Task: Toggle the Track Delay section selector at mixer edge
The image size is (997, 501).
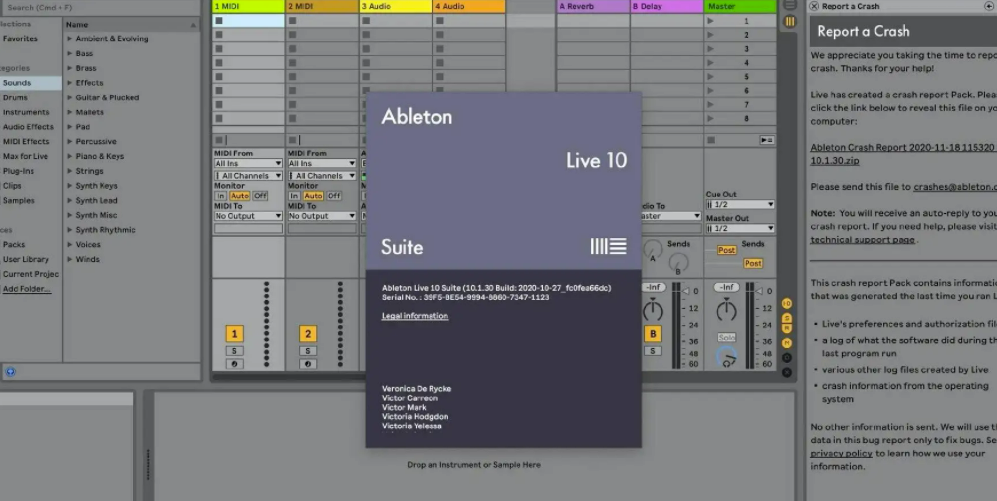Action: pos(787,357)
